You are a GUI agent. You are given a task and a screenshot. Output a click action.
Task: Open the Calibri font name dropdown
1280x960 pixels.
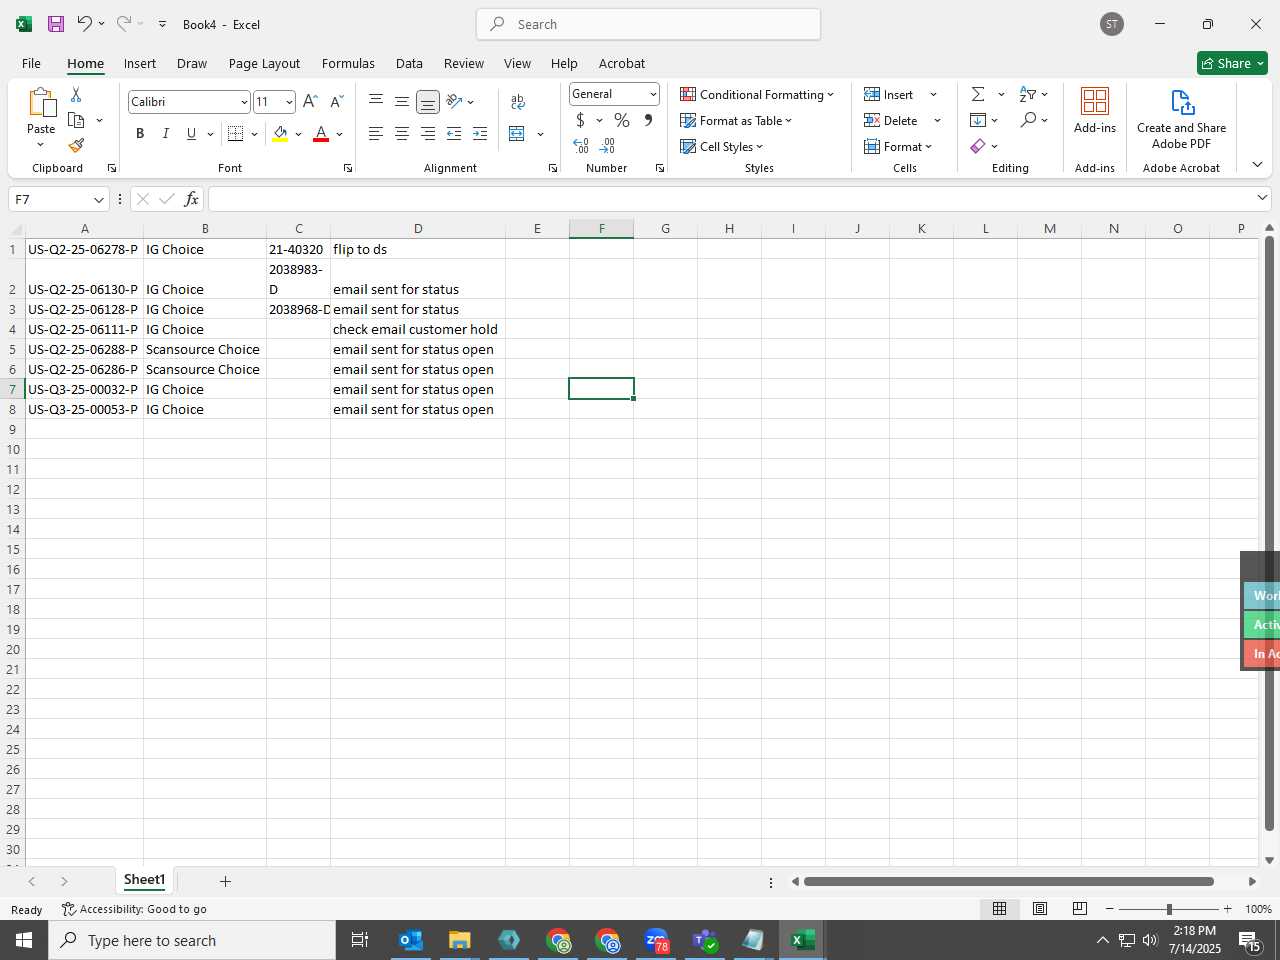244,102
